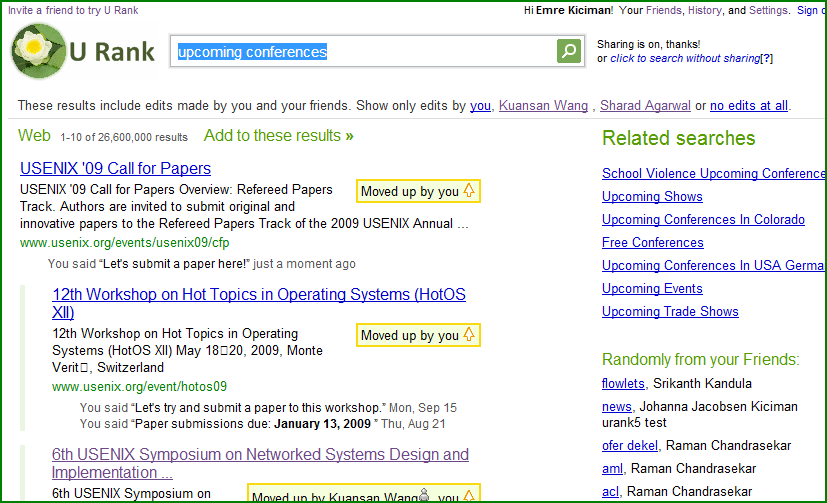Click 'click to search without sharing'

(x=685, y=59)
